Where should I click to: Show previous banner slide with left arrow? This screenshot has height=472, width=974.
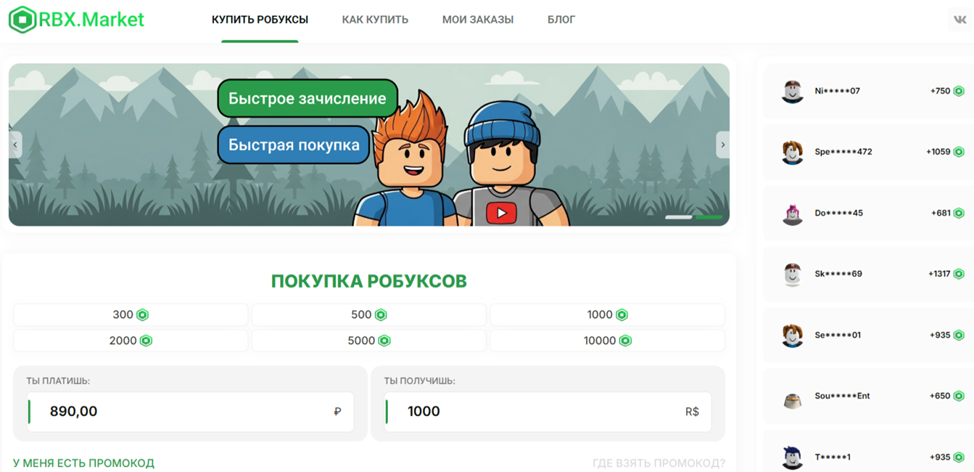[x=15, y=145]
